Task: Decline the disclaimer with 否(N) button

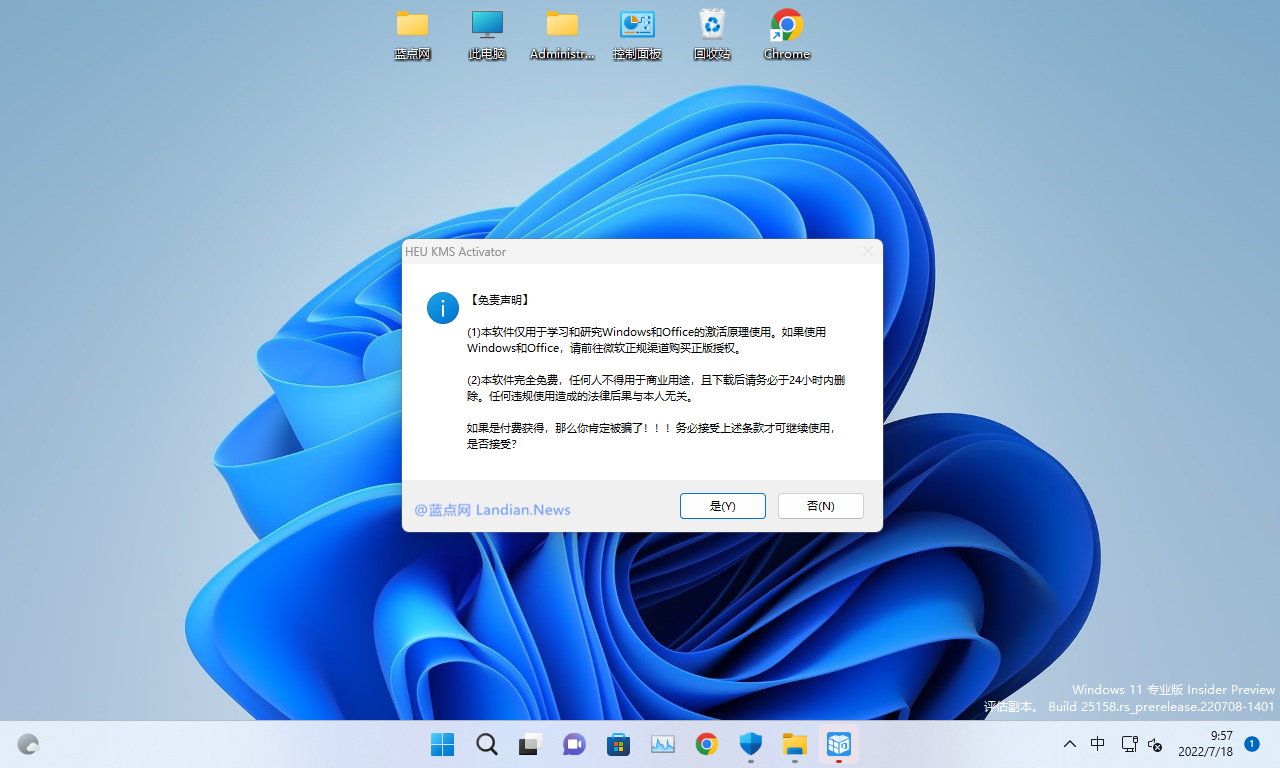Action: [x=820, y=506]
